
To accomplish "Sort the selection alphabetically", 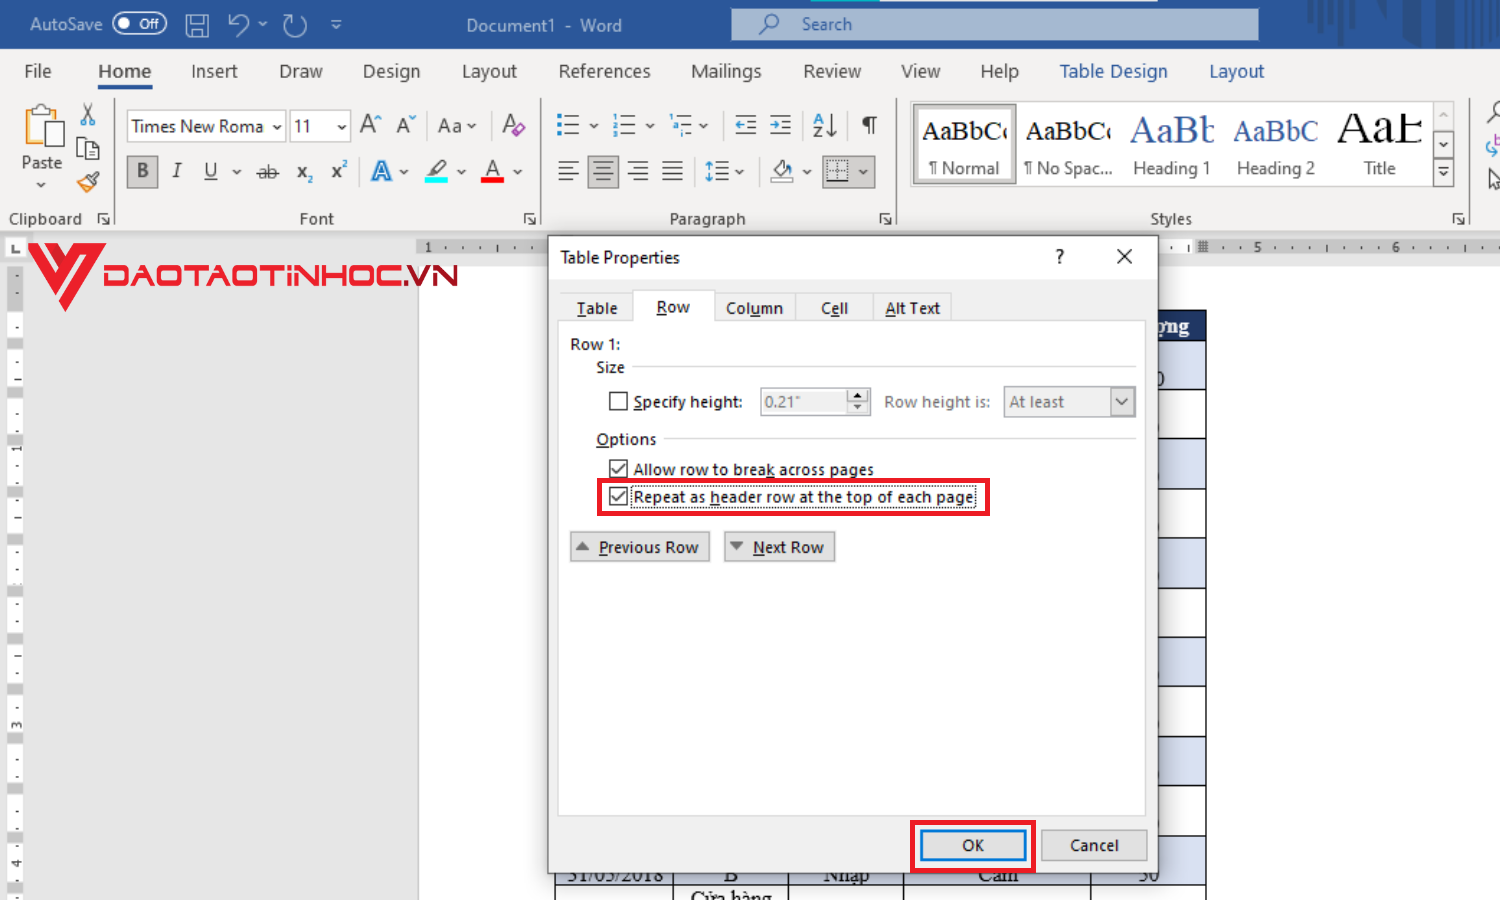I will pos(825,125).
